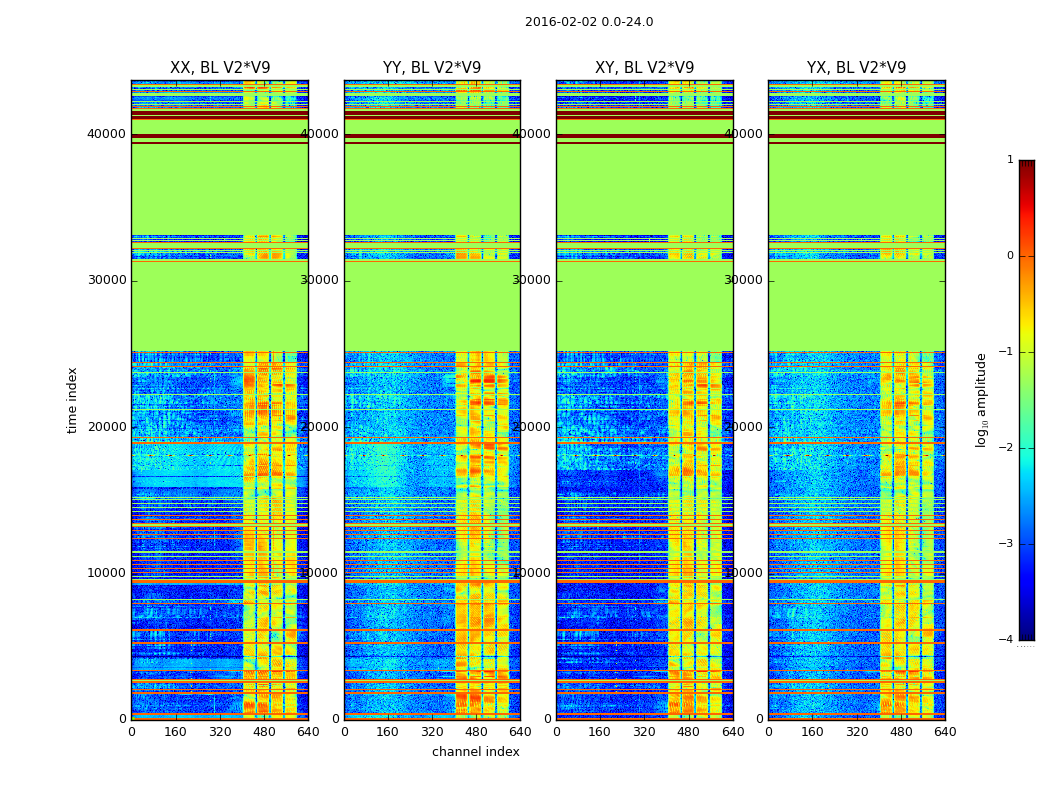Viewport: 1050px width, 800px height.
Task: Click the 10000 tick label on XX plot
Action: click(106, 573)
